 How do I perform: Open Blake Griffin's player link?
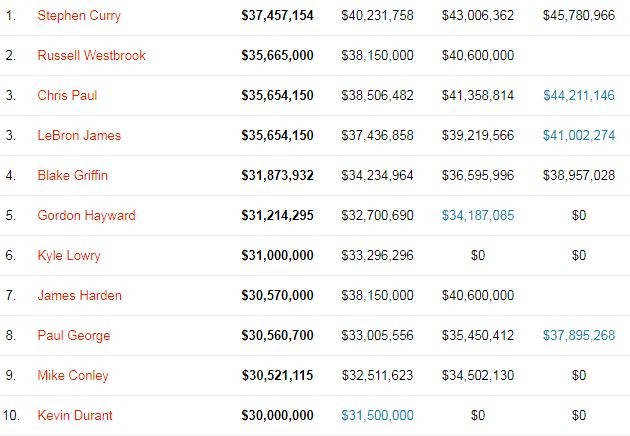click(x=72, y=176)
